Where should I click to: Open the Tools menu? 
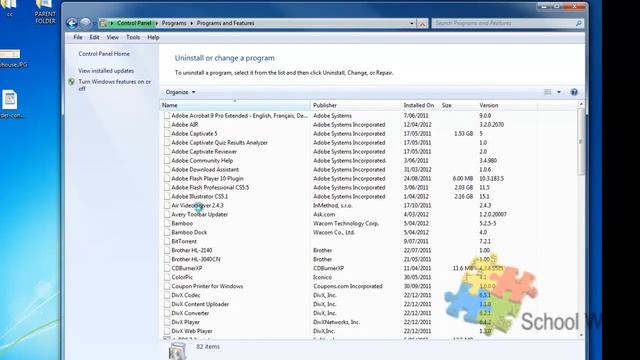(x=133, y=37)
